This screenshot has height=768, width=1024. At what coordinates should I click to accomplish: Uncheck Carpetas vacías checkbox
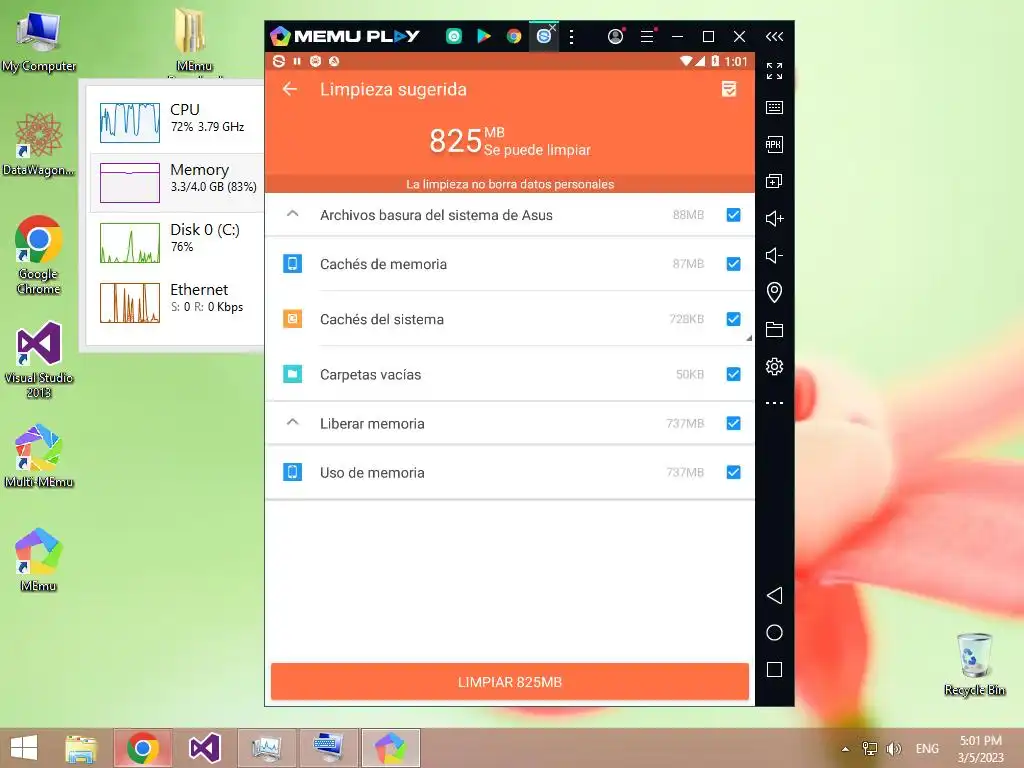[x=733, y=374]
